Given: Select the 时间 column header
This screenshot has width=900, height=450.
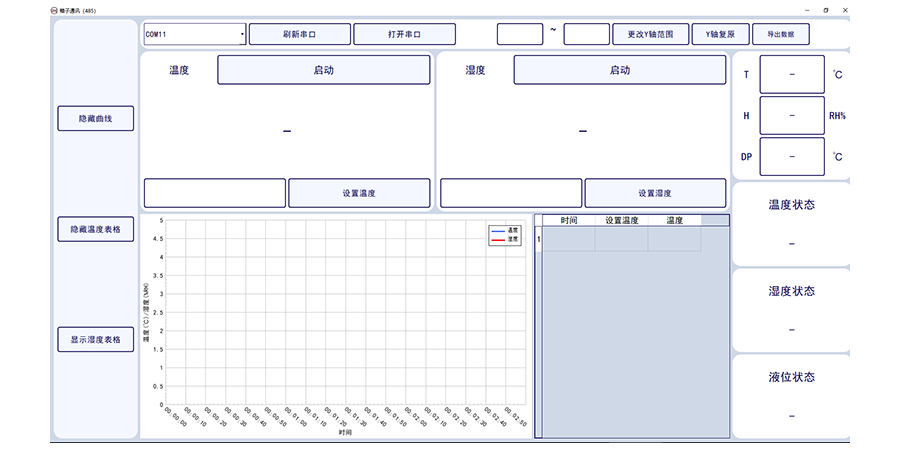Looking at the screenshot, I should pyautogui.click(x=569, y=220).
